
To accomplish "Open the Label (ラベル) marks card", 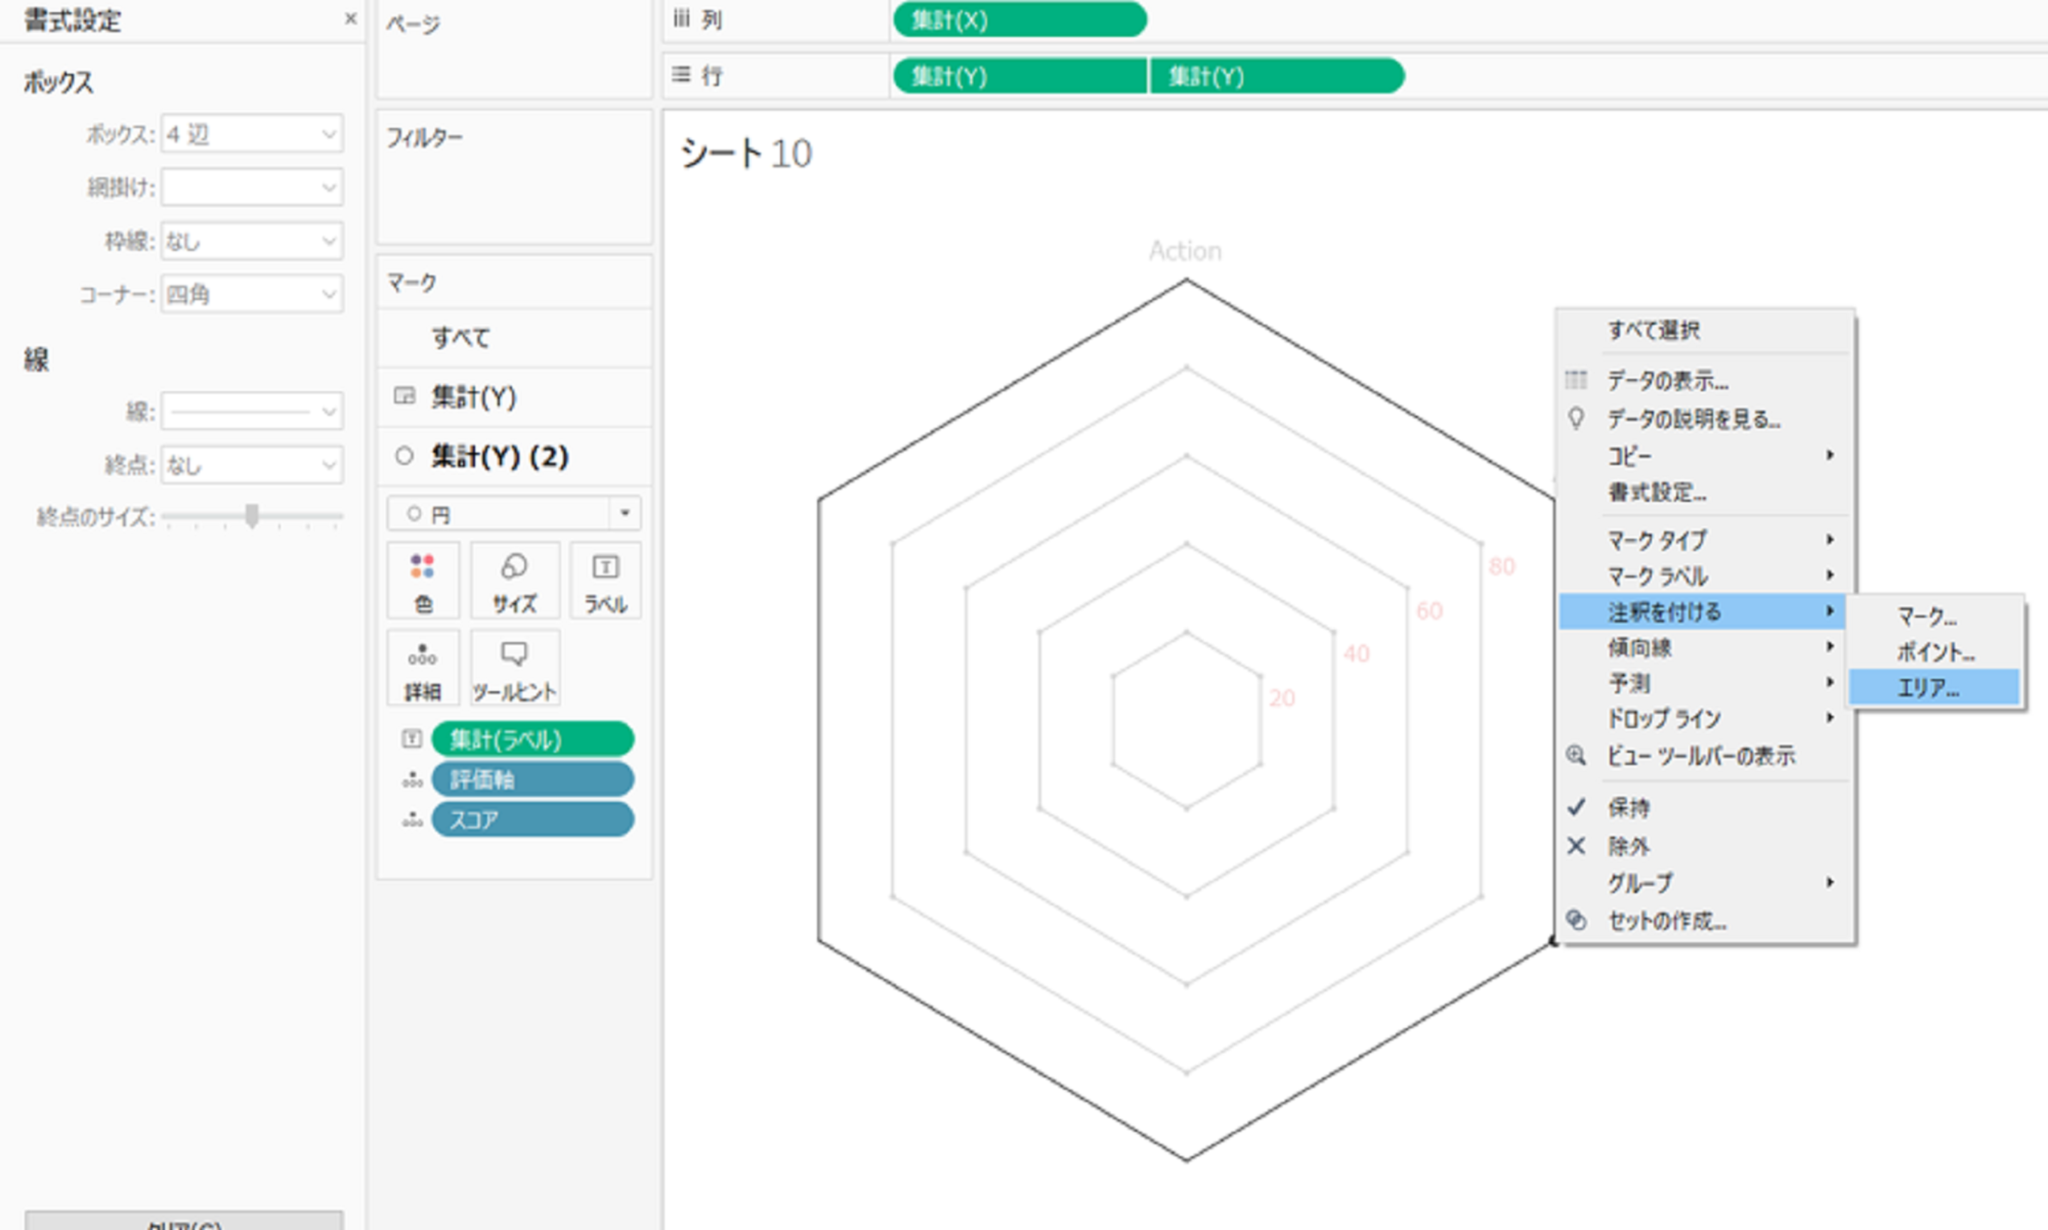I will point(605,580).
